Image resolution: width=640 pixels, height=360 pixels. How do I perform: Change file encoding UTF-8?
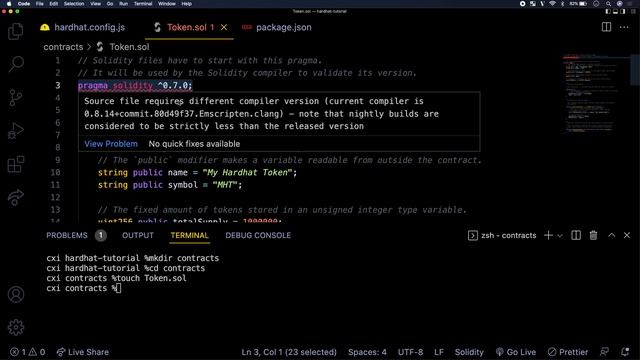tap(410, 352)
